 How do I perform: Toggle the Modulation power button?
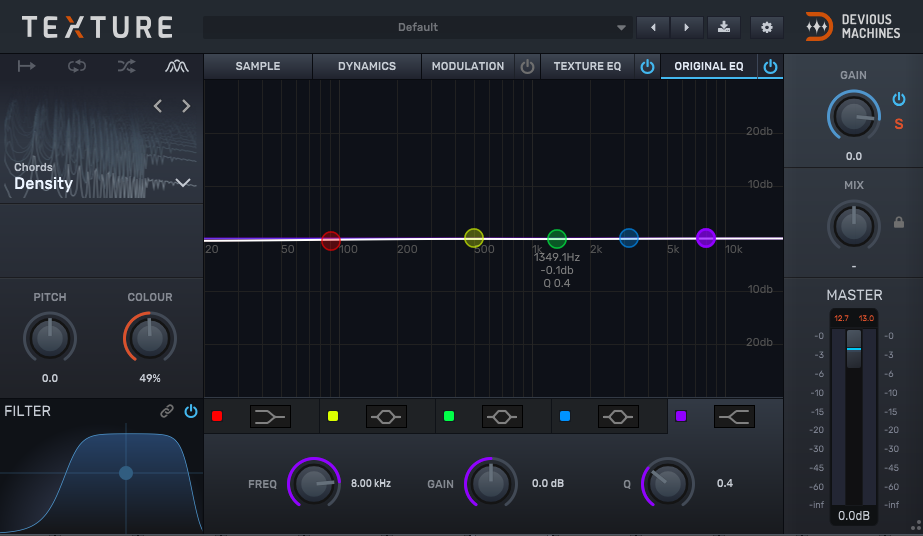coord(527,66)
